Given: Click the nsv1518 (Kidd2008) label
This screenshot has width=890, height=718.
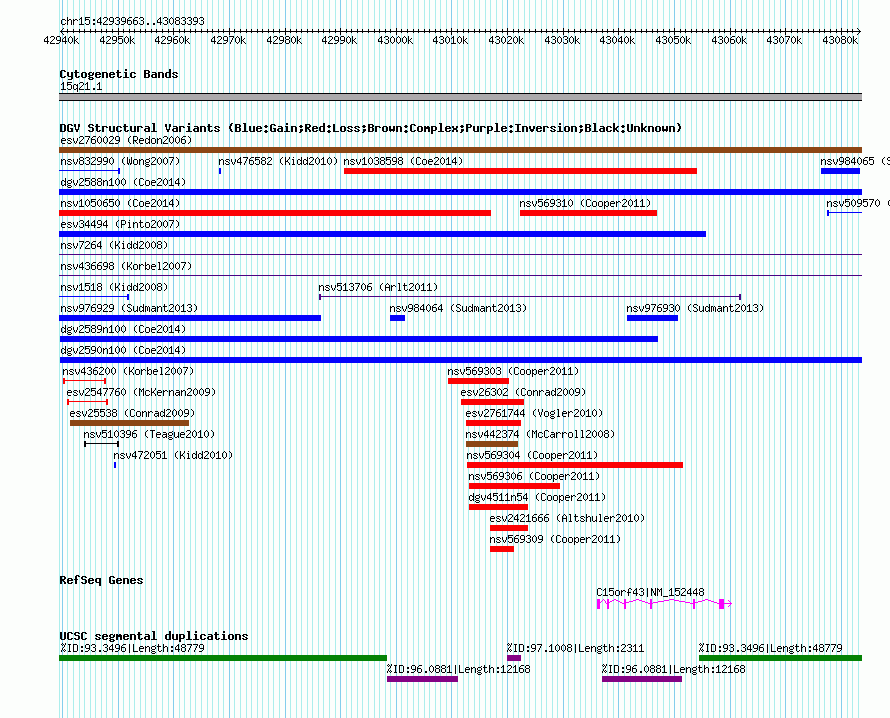Looking at the screenshot, I should 114,287.
